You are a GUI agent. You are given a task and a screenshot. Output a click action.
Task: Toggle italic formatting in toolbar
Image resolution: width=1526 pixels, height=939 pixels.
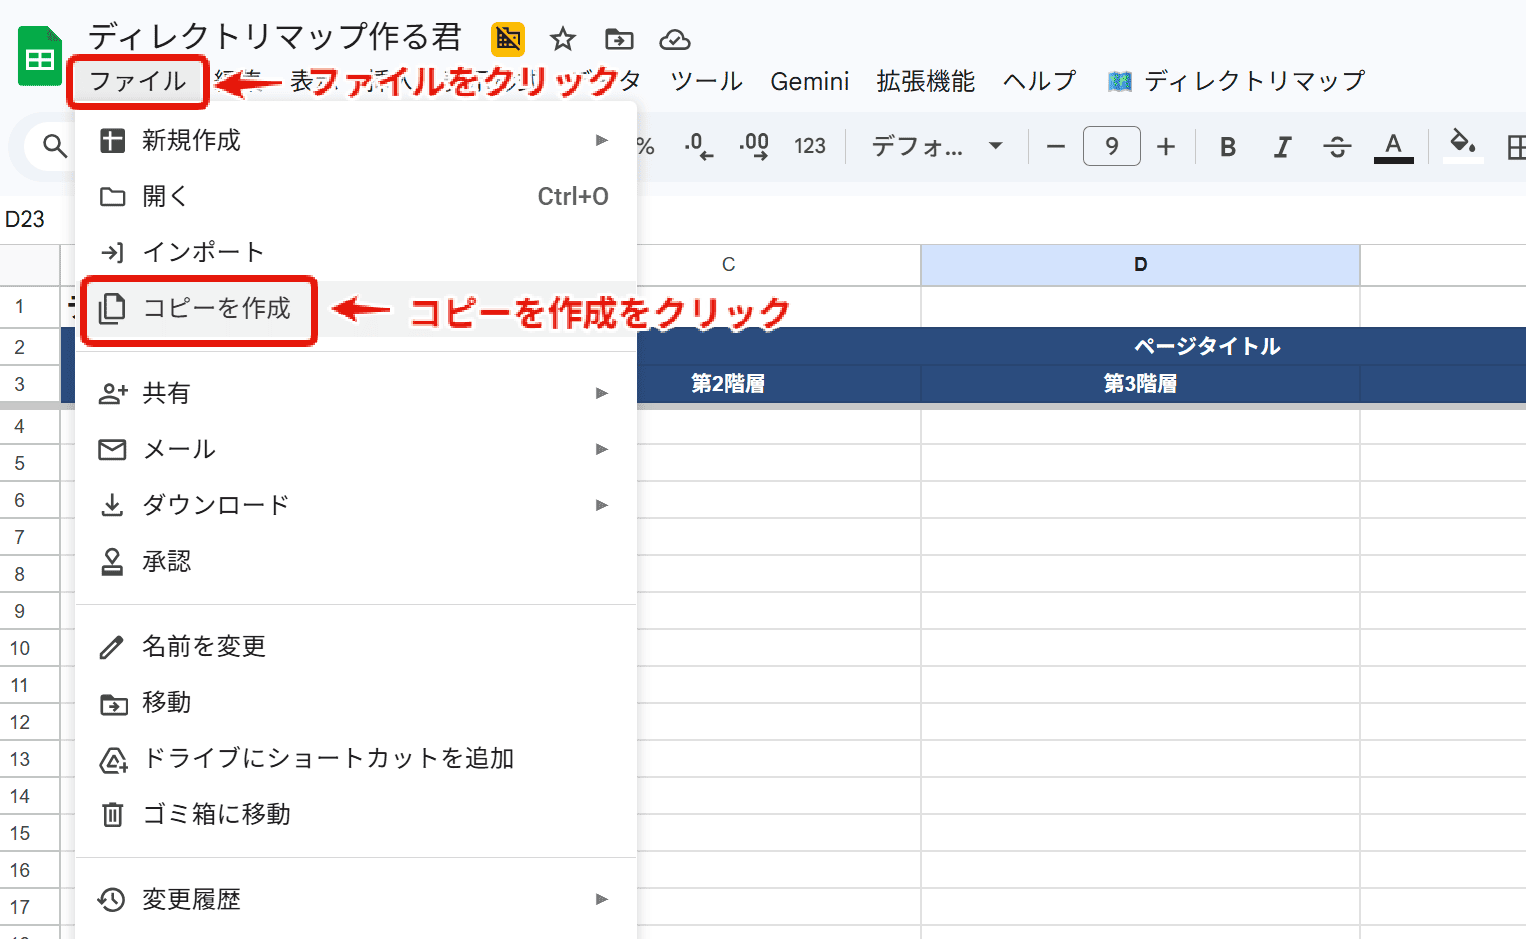[1282, 147]
